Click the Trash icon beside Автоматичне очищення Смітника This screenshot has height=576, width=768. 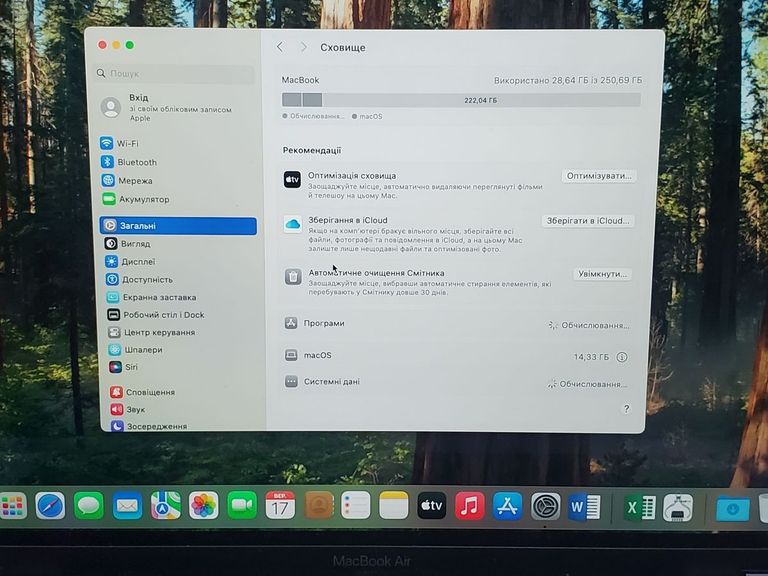coord(293,277)
